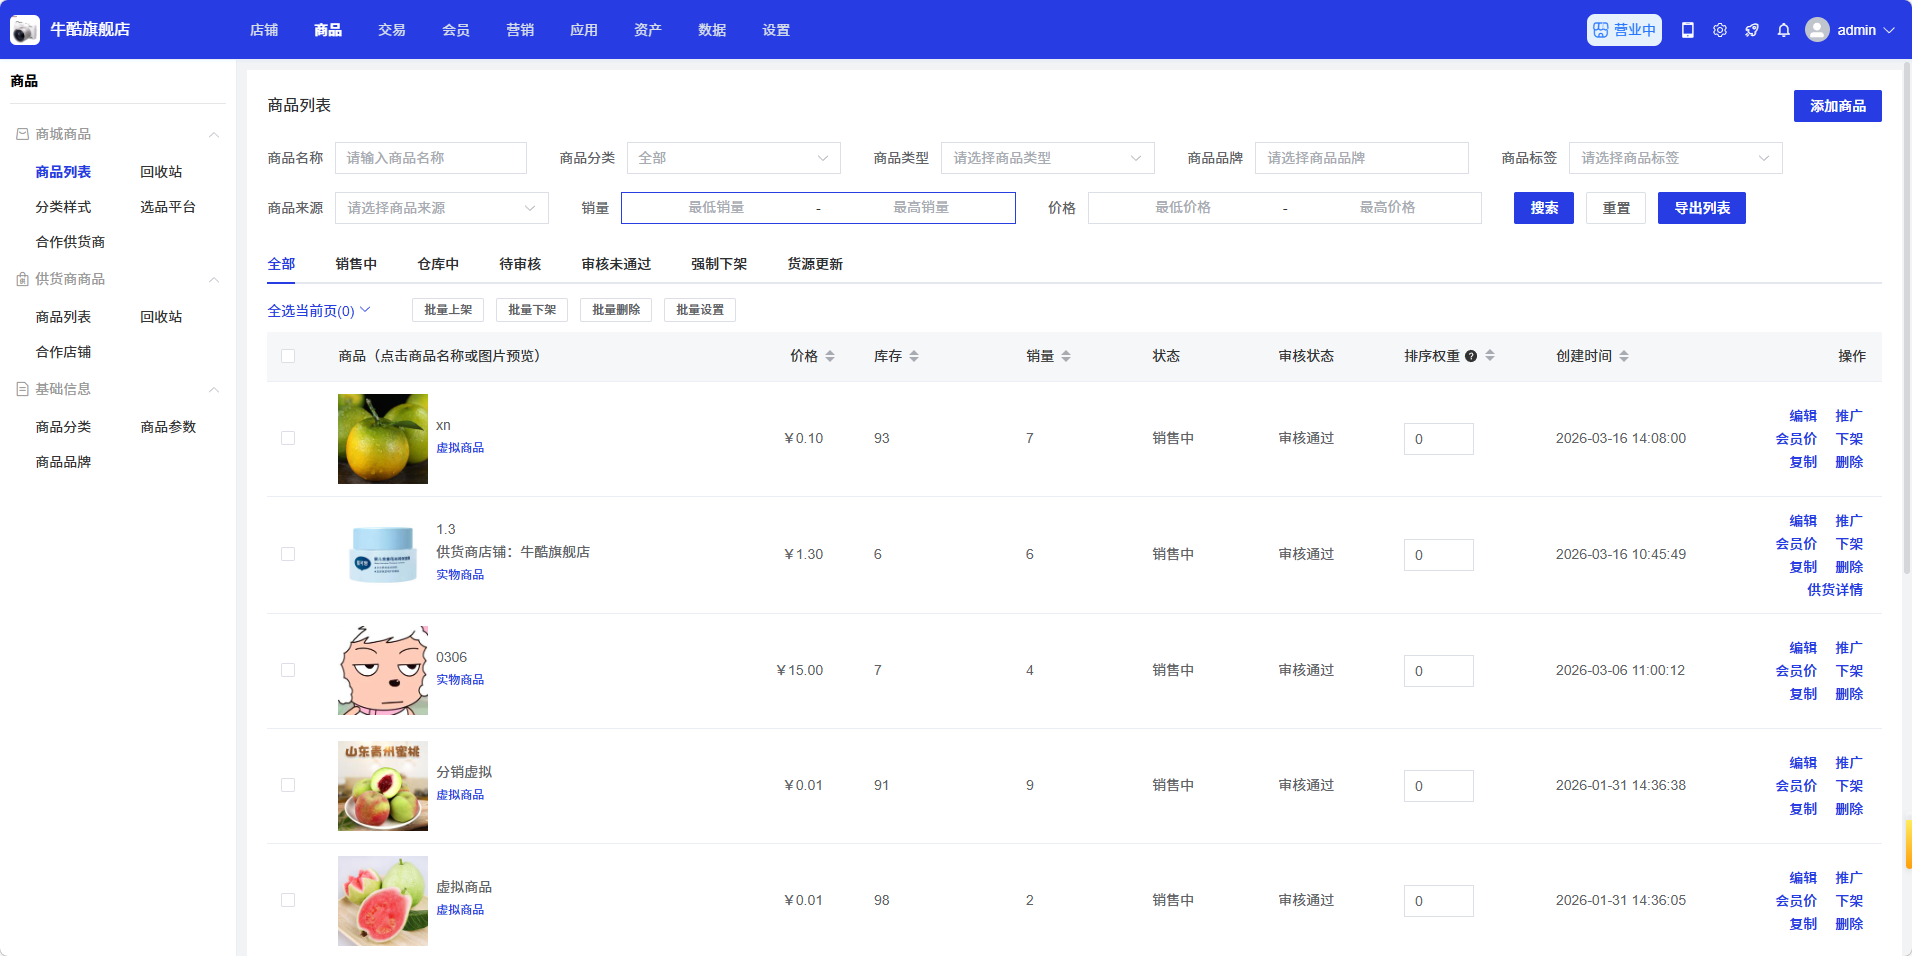This screenshot has width=1912, height=956.
Task: Check the checkbox for product xn
Action: 288,438
